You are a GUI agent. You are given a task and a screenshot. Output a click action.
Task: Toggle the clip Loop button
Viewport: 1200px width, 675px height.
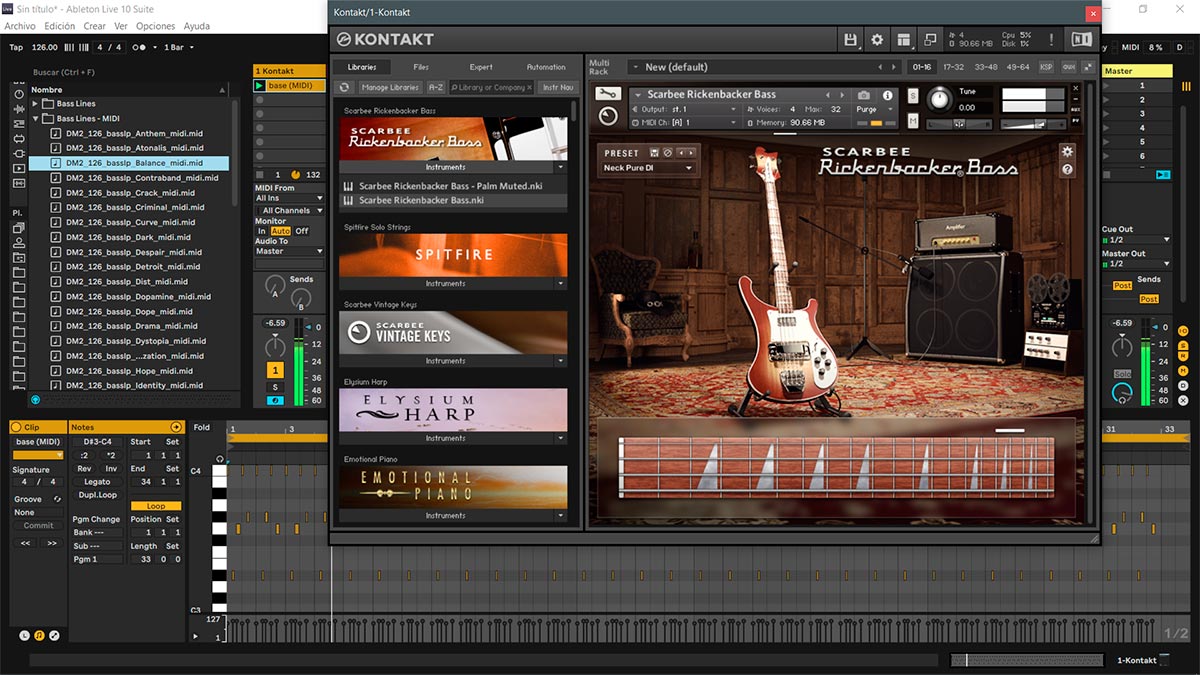[156, 506]
